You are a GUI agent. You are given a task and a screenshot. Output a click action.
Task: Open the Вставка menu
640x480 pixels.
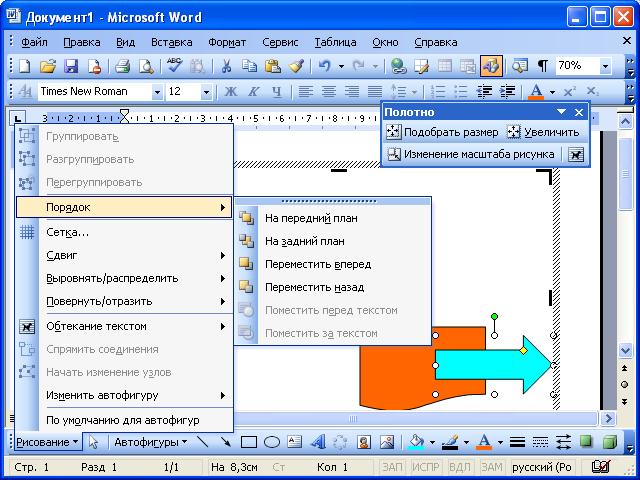(x=171, y=42)
